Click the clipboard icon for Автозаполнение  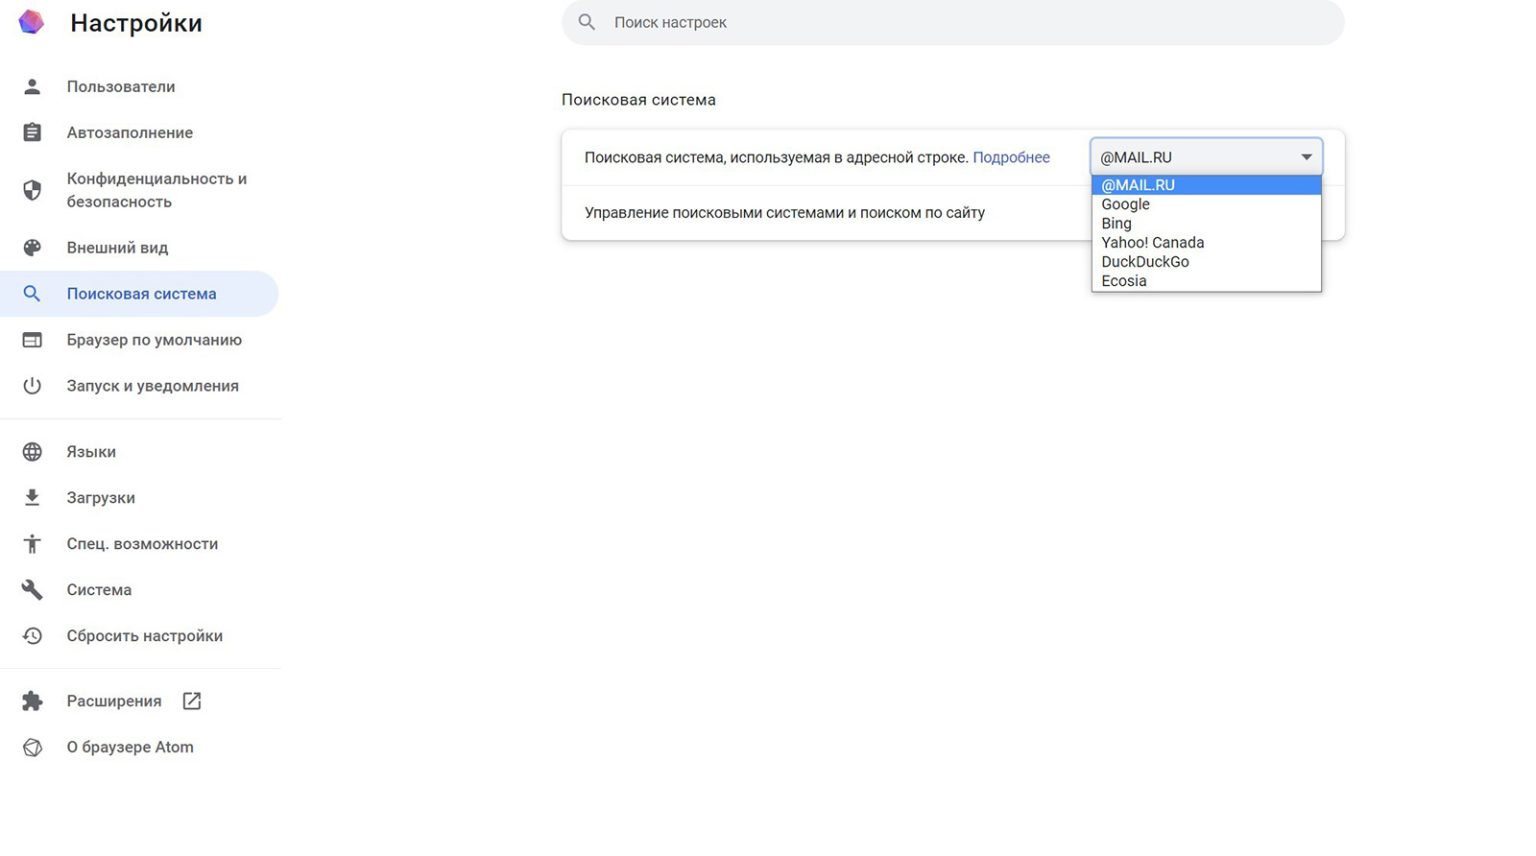point(32,133)
